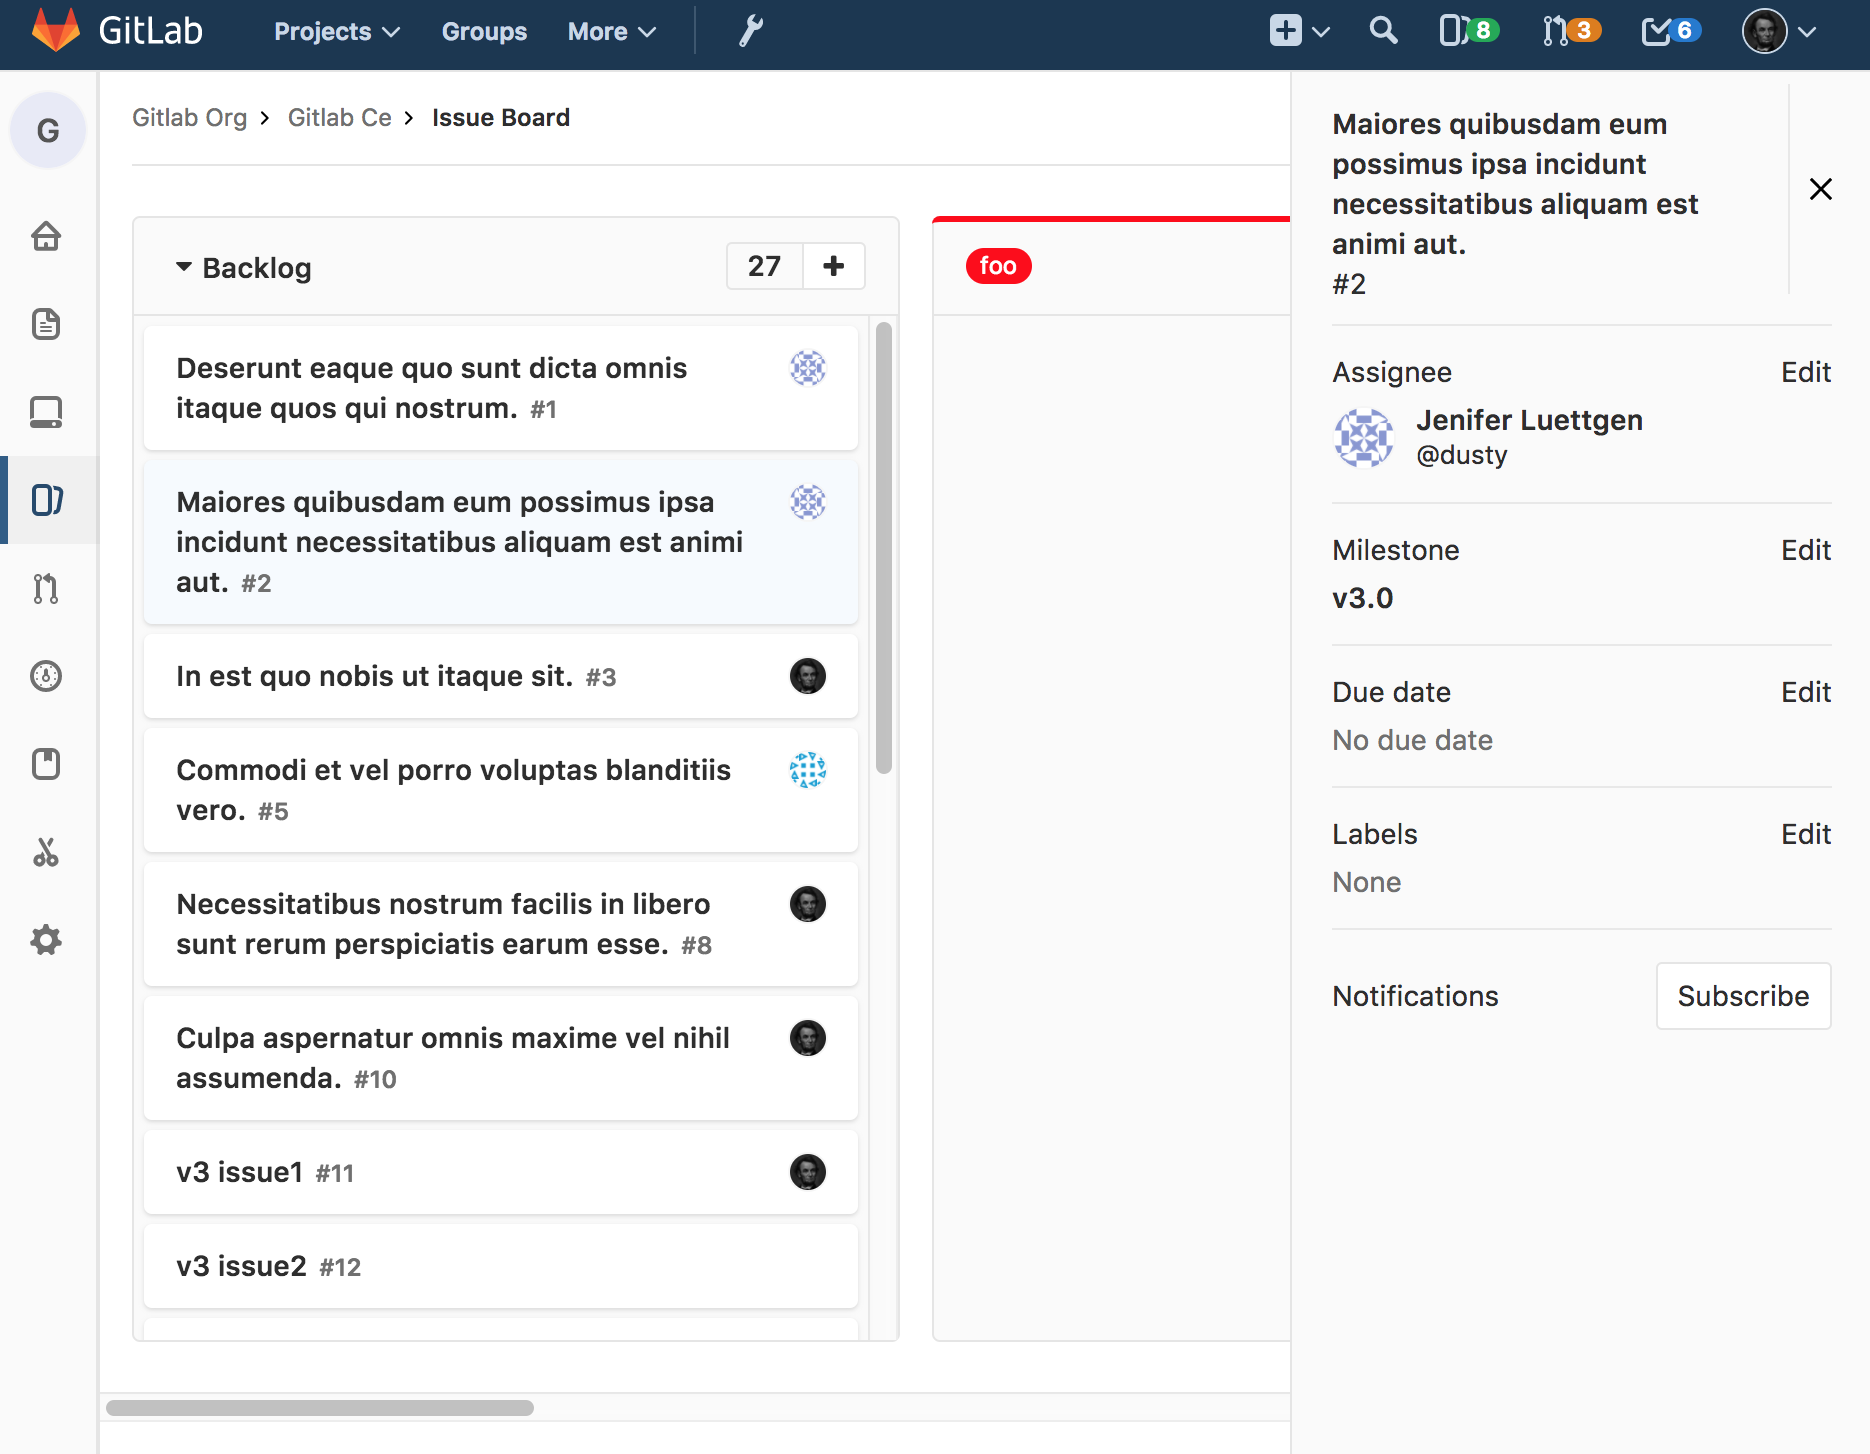The height and width of the screenshot is (1454, 1870).
Task: Collapse the Backlog list
Action: click(184, 267)
